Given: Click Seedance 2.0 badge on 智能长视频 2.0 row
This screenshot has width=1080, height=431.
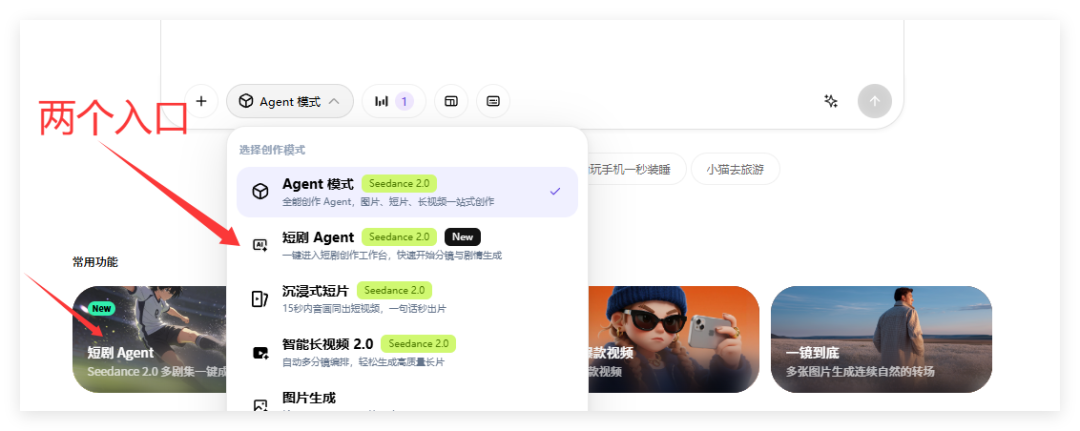Looking at the screenshot, I should (x=418, y=343).
